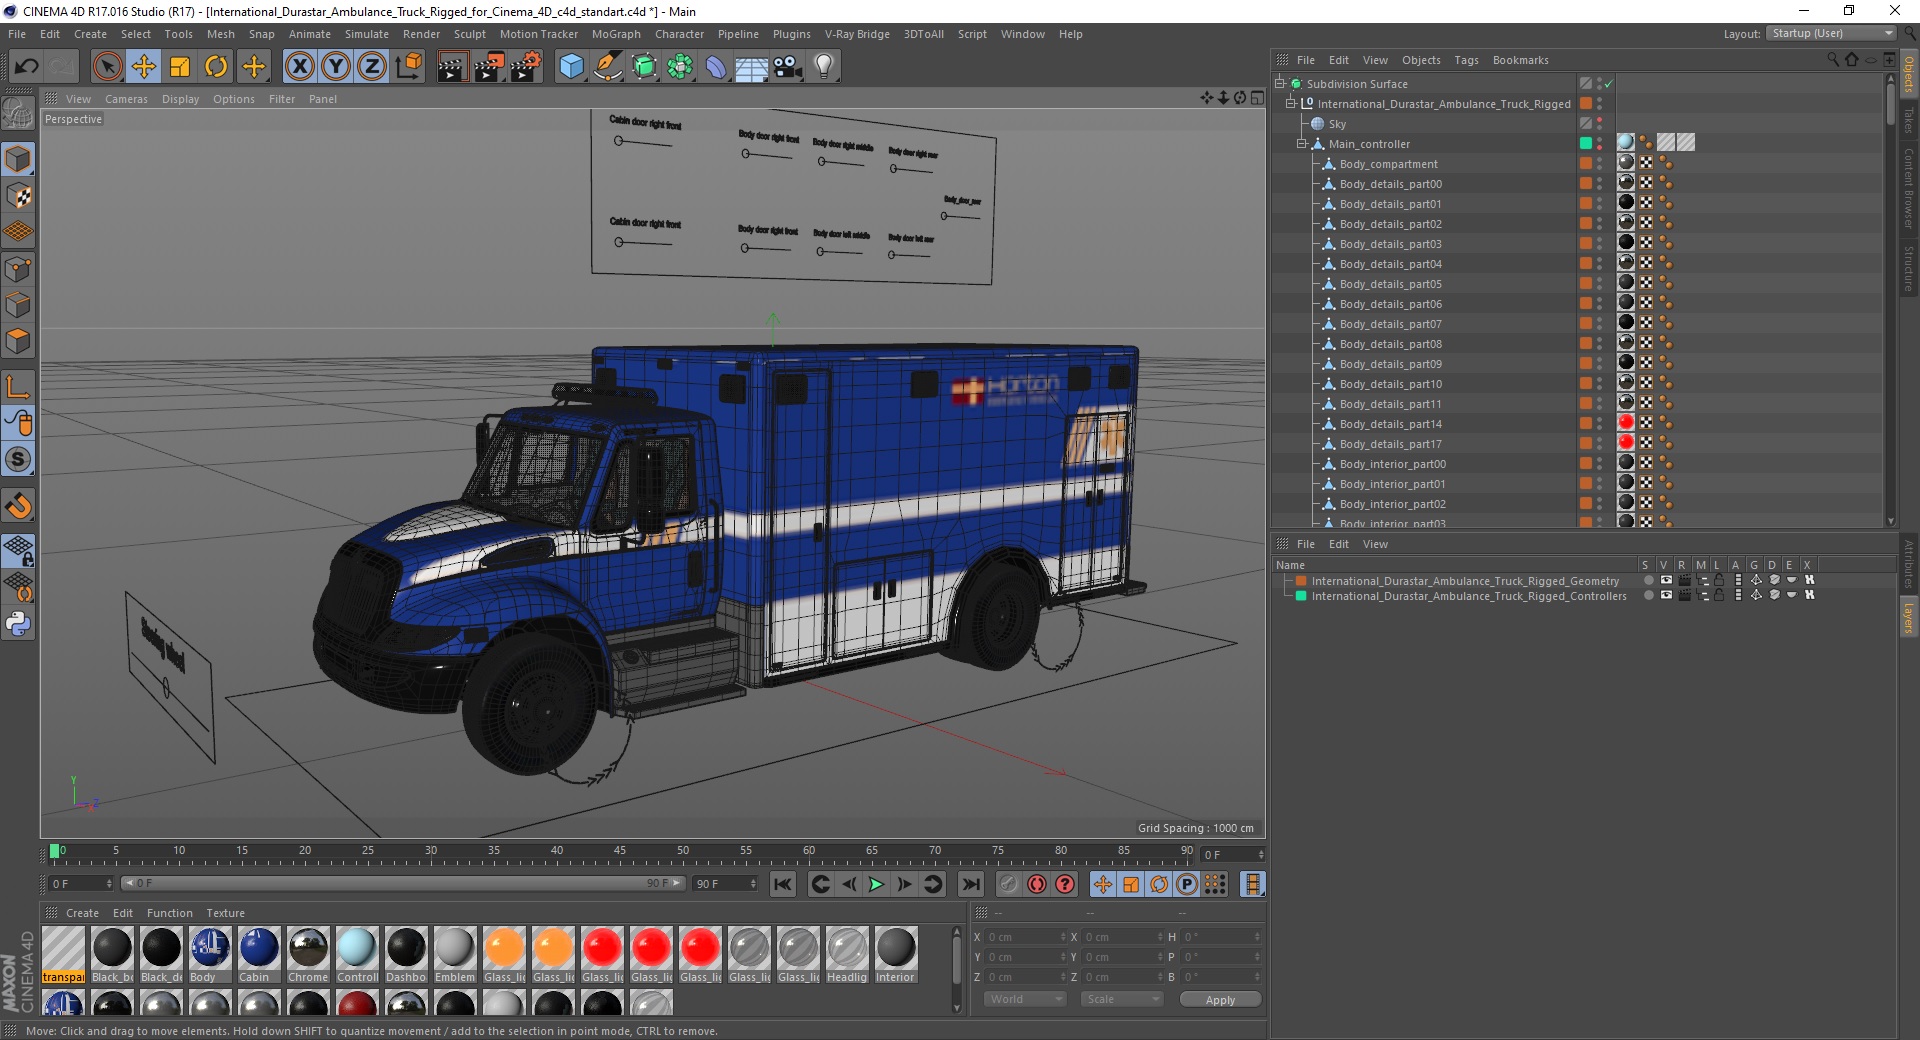Open the Content Browser side tab
The image size is (1920, 1040).
tap(1908, 188)
